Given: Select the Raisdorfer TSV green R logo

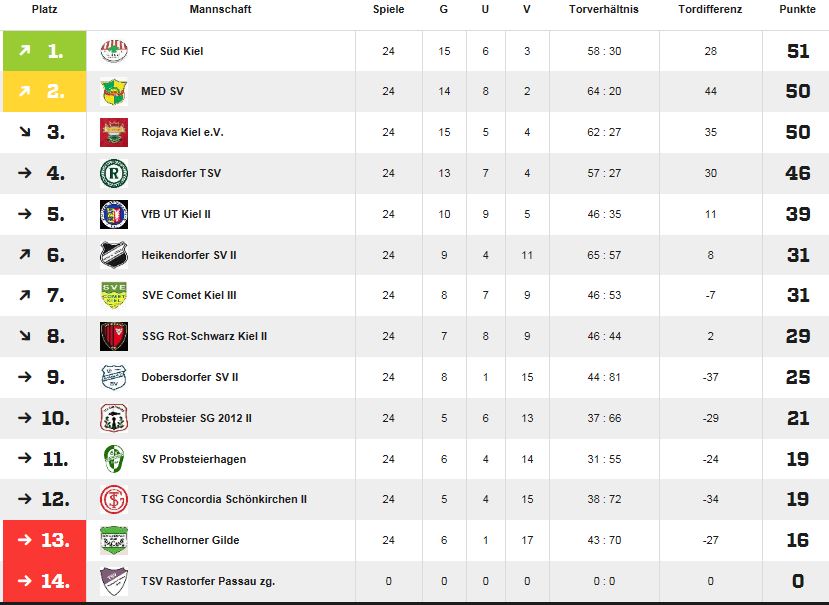Looking at the screenshot, I should (114, 173).
